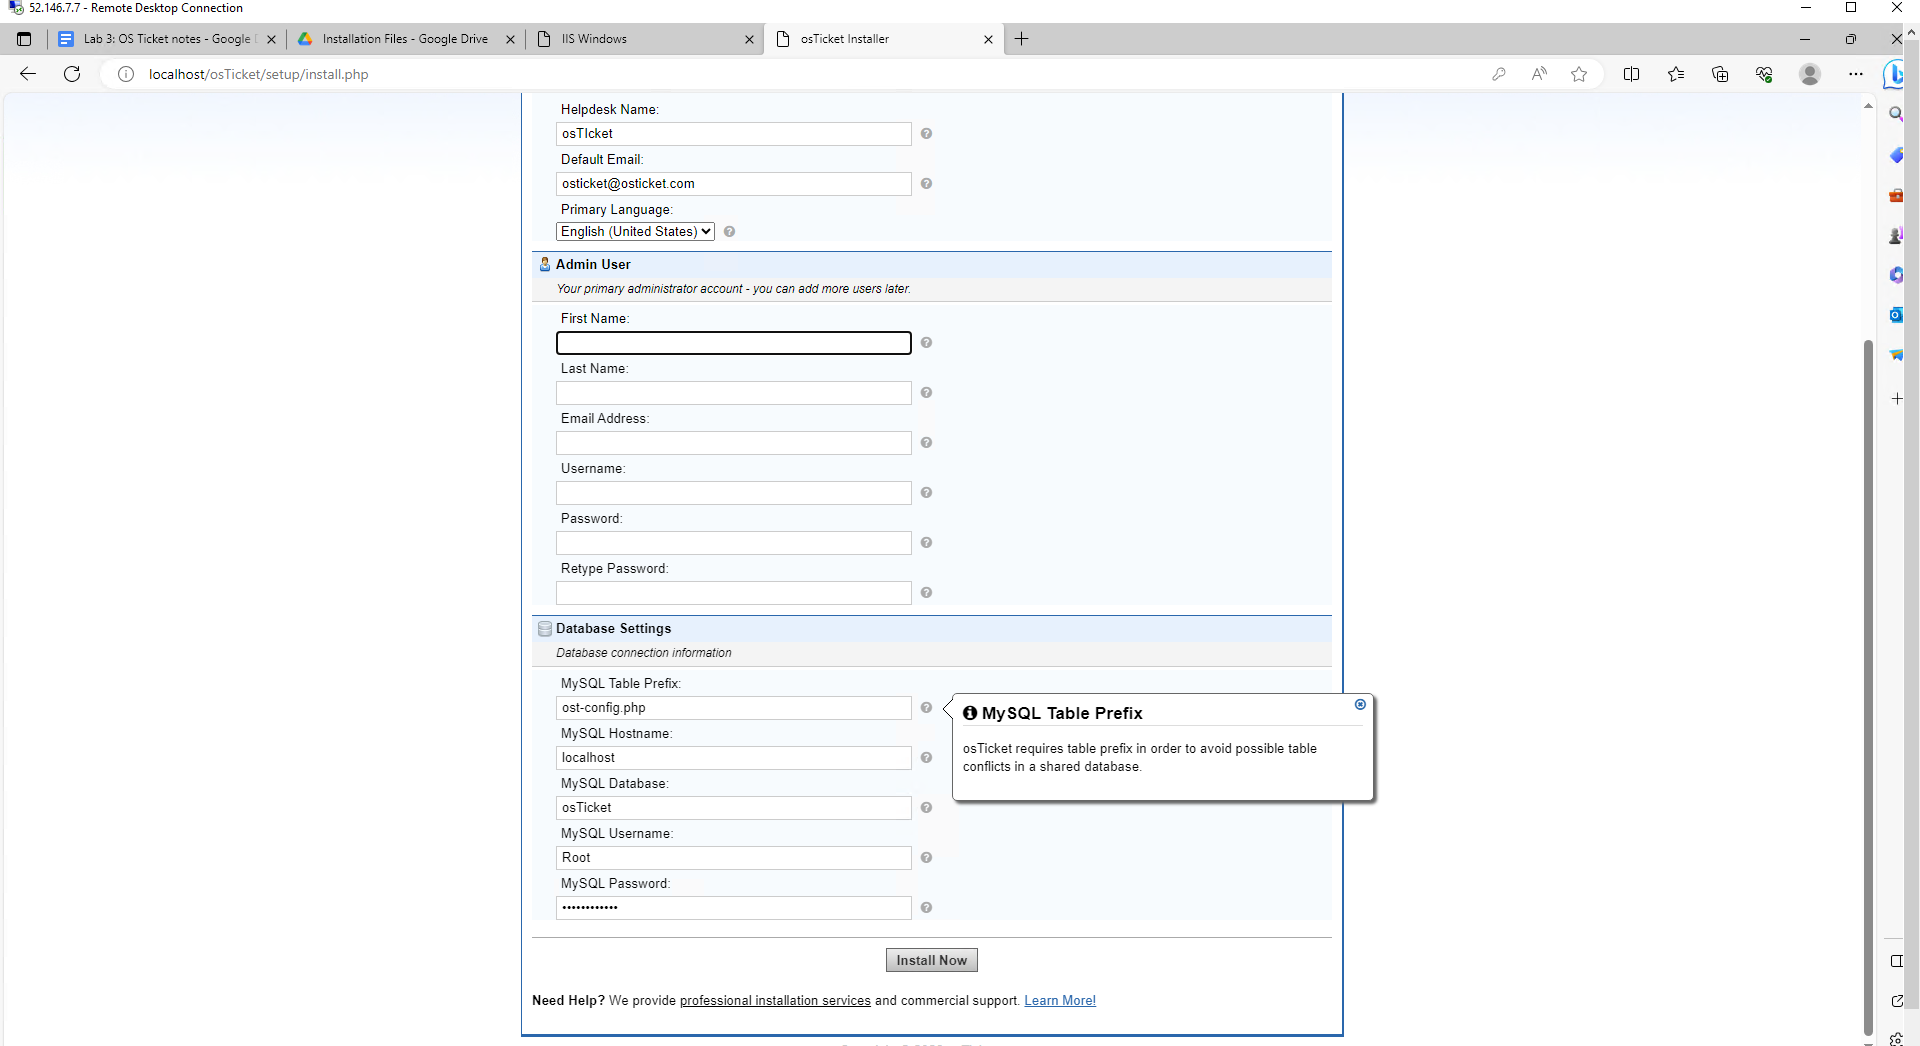This screenshot has width=1920, height=1046.
Task: Click help icon next to Retype Password
Action: pyautogui.click(x=926, y=592)
